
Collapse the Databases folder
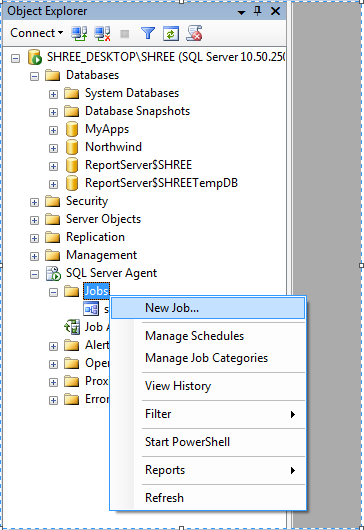coord(34,76)
